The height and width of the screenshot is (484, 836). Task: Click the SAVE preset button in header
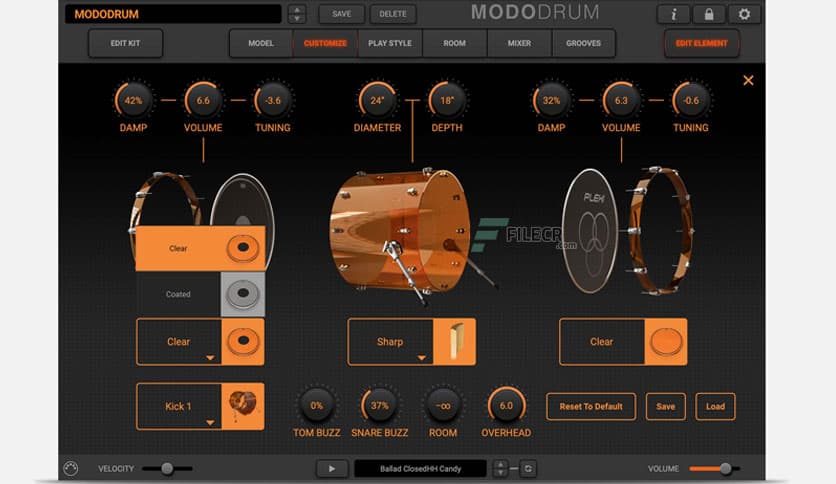pos(342,14)
